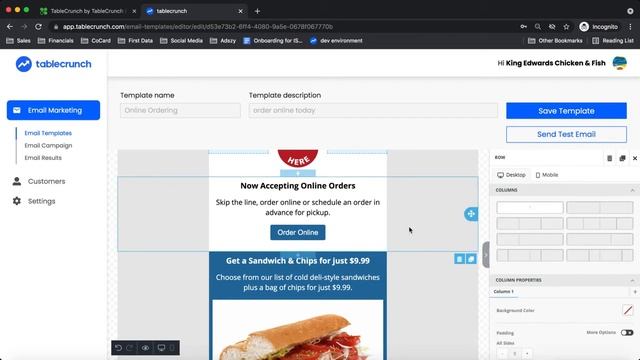Preview email with eye icon
This screenshot has width=640, height=360.
point(145,348)
